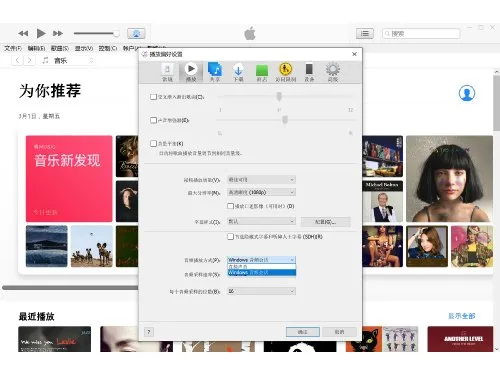Choose the first non-highlighted option in open dropdown list
Image resolution: width=500 pixels, height=375 pixels.
tap(261, 267)
